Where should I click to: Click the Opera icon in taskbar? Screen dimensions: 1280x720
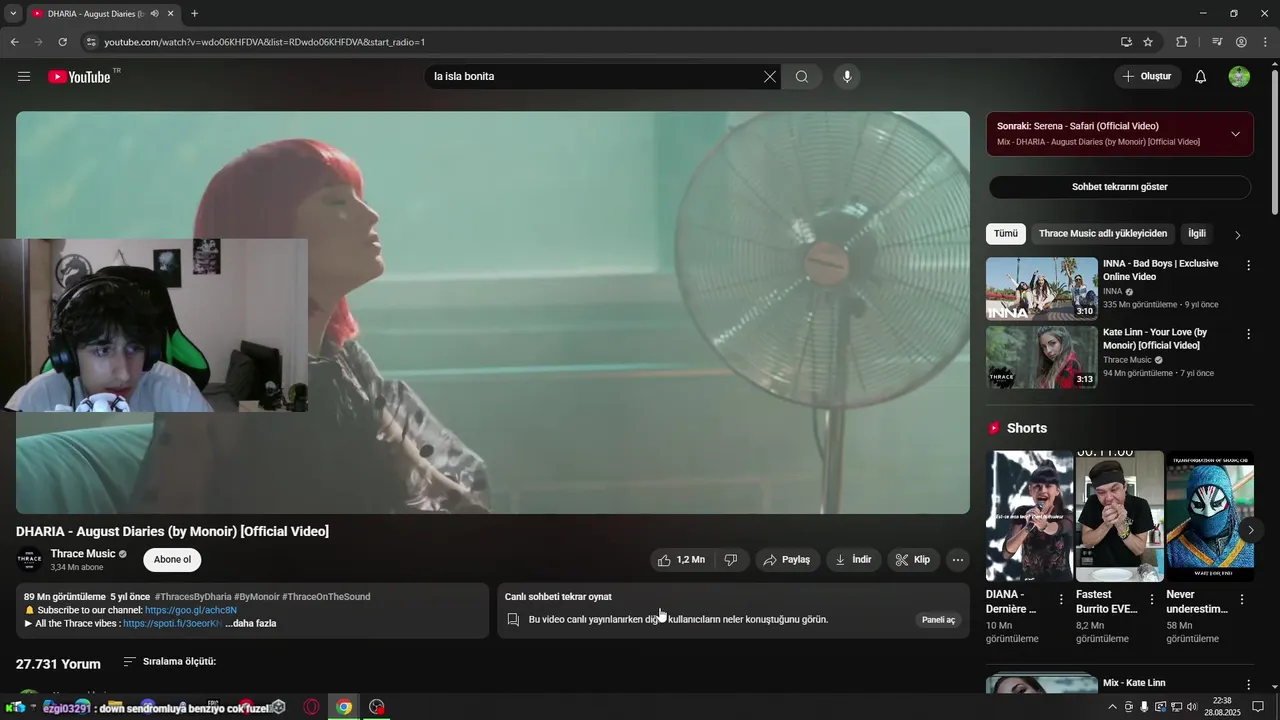point(312,707)
